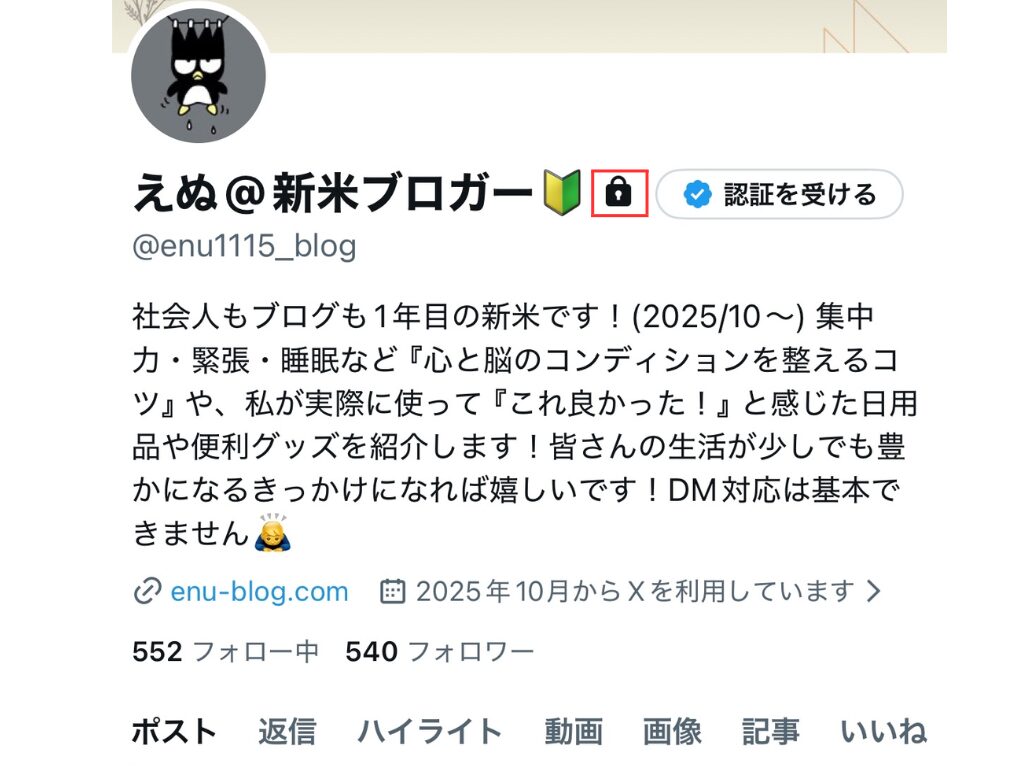This screenshot has height=768, width=1024.
Task: View the 540 フォロワー list
Action: [440, 652]
